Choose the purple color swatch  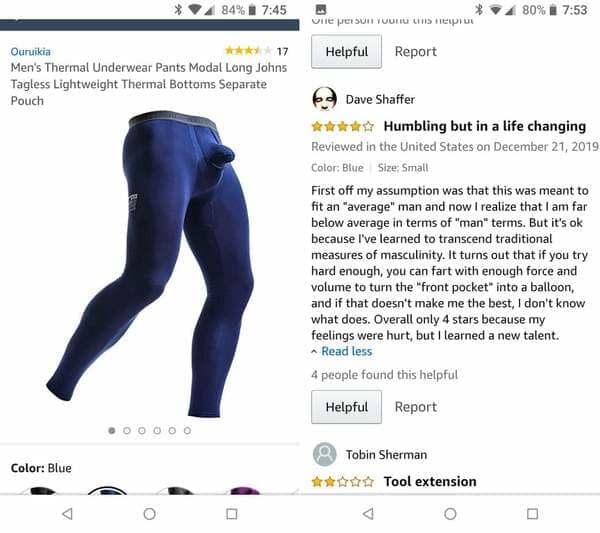243,490
